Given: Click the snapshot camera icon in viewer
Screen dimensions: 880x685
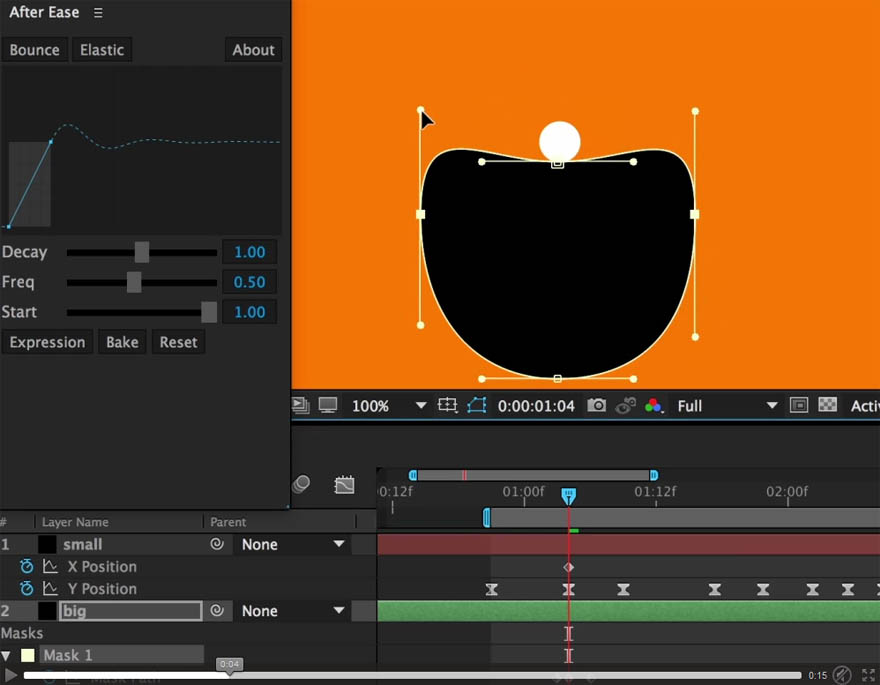Looking at the screenshot, I should point(597,405).
